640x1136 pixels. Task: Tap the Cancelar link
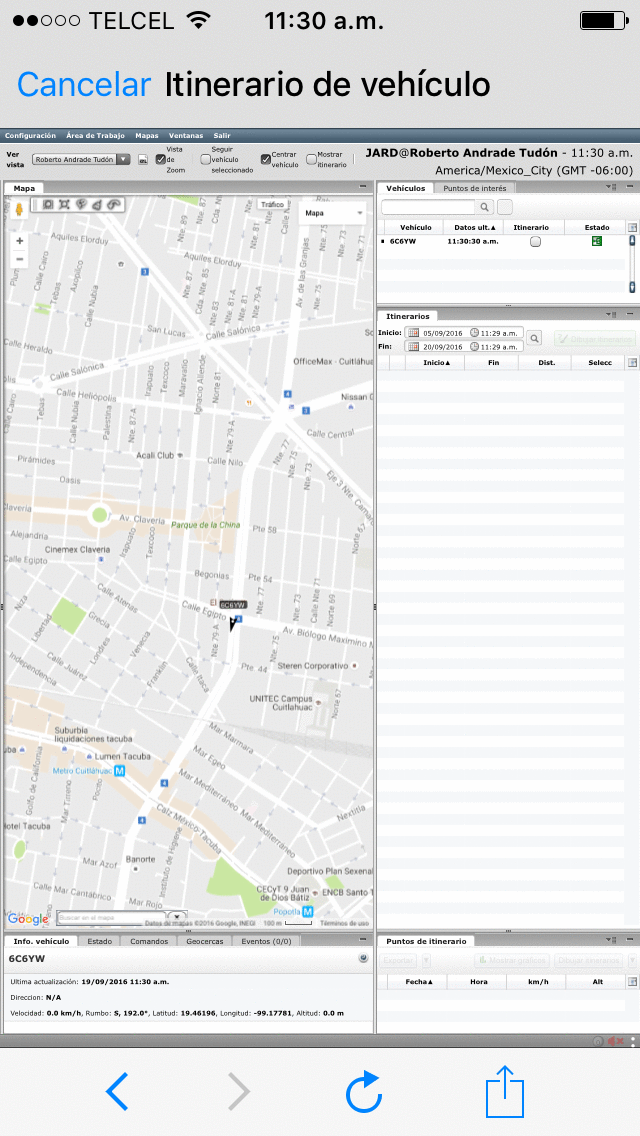[84, 85]
